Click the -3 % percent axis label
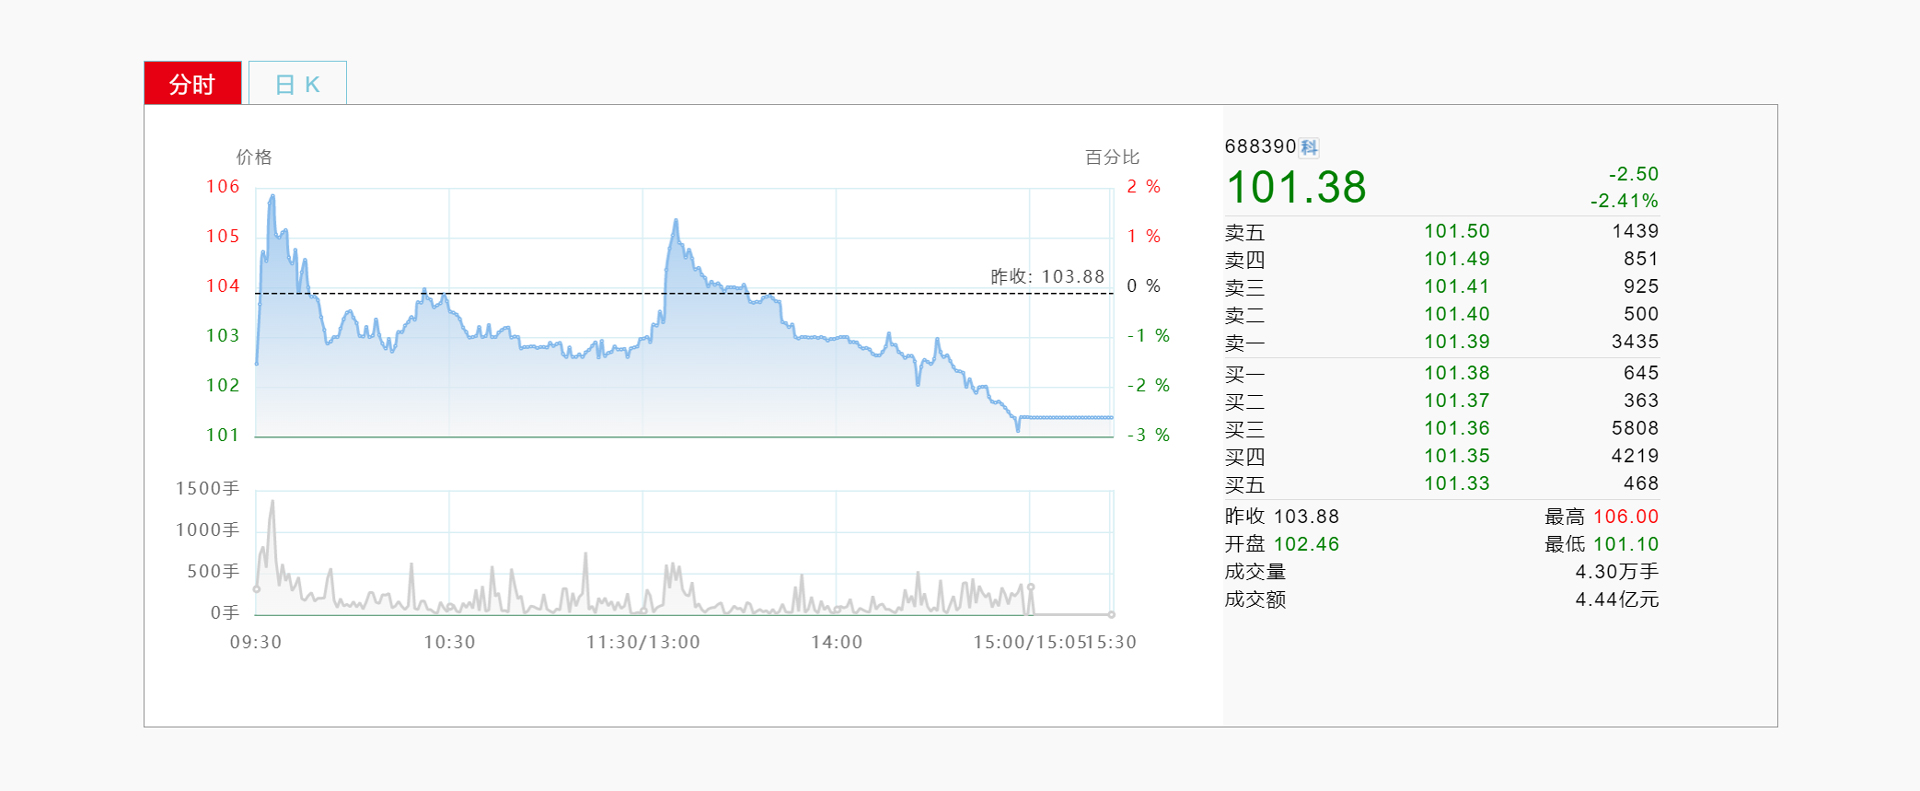Image resolution: width=1920 pixels, height=791 pixels. pos(1149,436)
